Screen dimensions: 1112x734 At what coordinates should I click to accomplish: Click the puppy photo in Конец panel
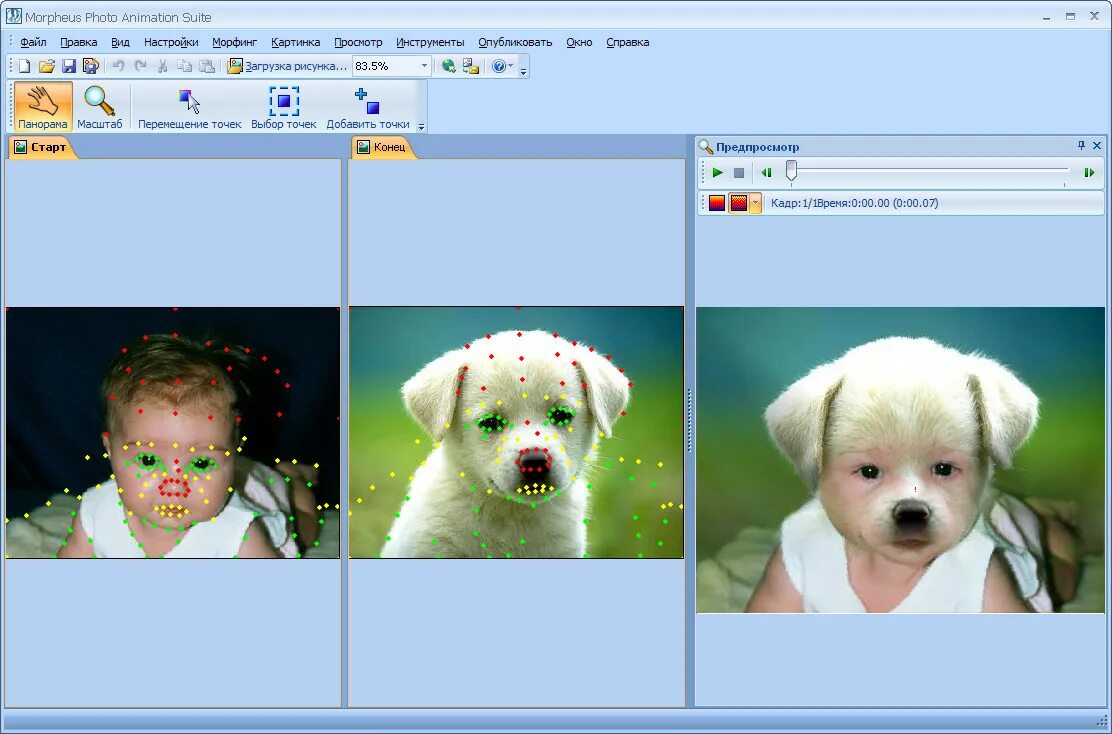(516, 433)
